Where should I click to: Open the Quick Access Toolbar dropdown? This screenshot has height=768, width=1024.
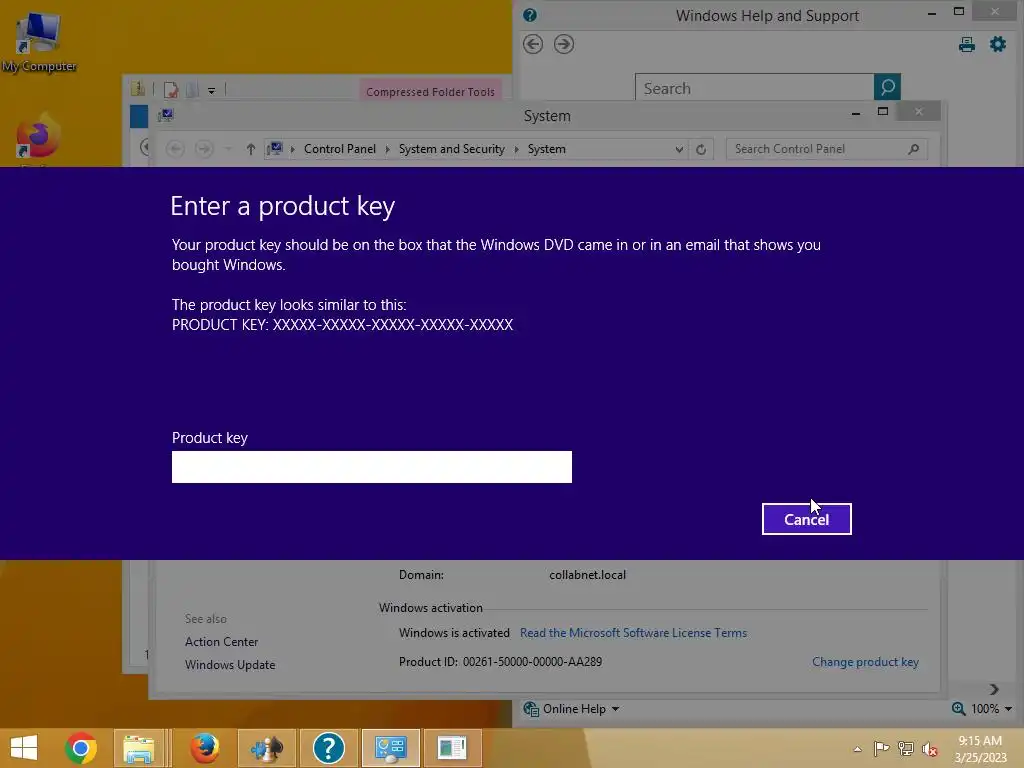click(212, 91)
